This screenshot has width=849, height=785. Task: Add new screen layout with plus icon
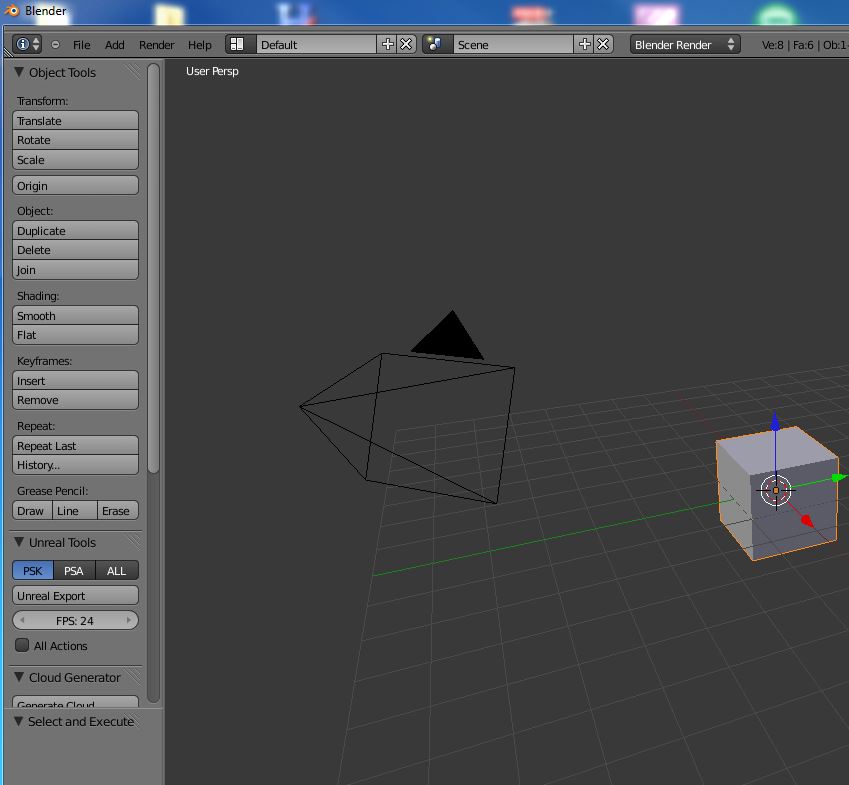(388, 44)
